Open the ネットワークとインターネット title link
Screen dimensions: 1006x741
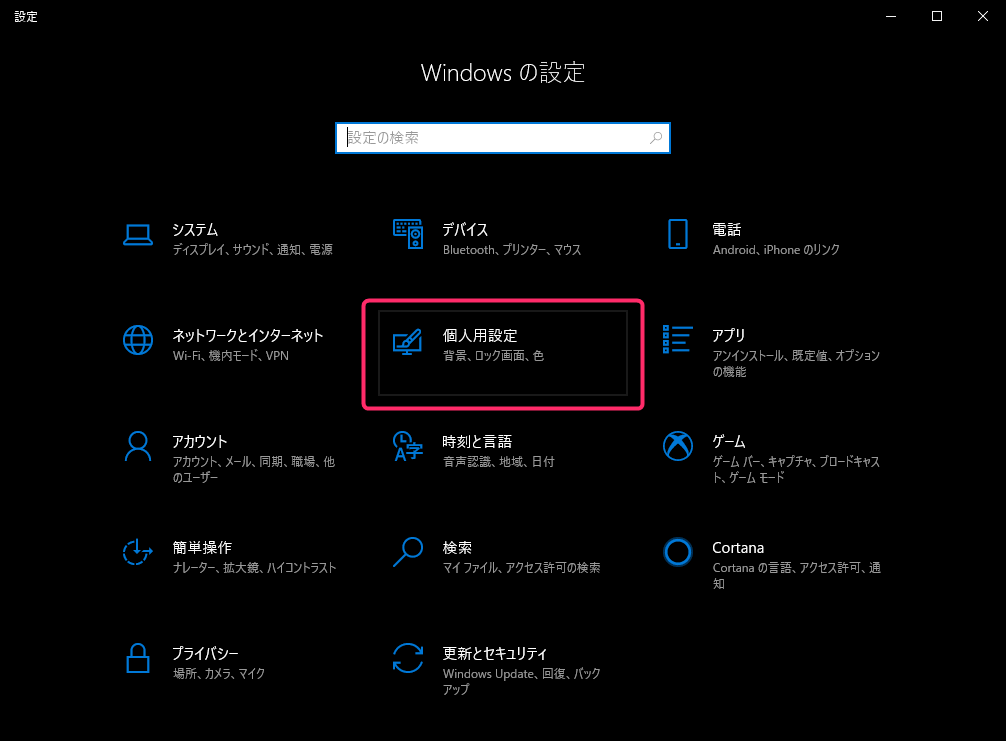(248, 336)
